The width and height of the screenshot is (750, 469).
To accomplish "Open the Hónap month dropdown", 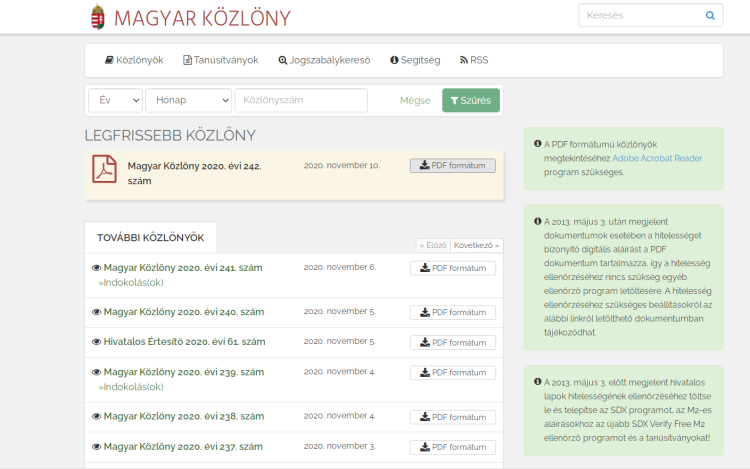I will [188, 100].
